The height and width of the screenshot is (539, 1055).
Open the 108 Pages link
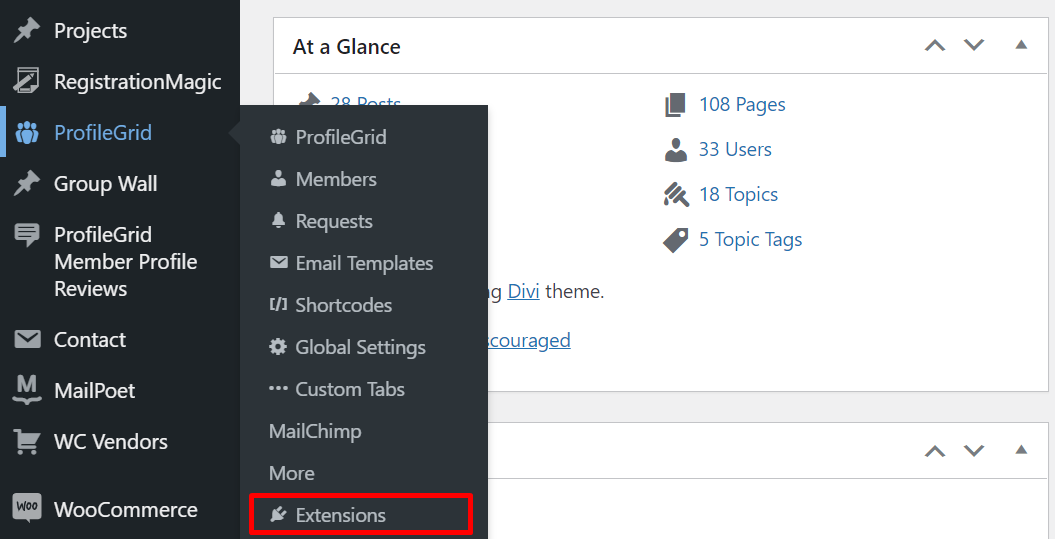[742, 104]
